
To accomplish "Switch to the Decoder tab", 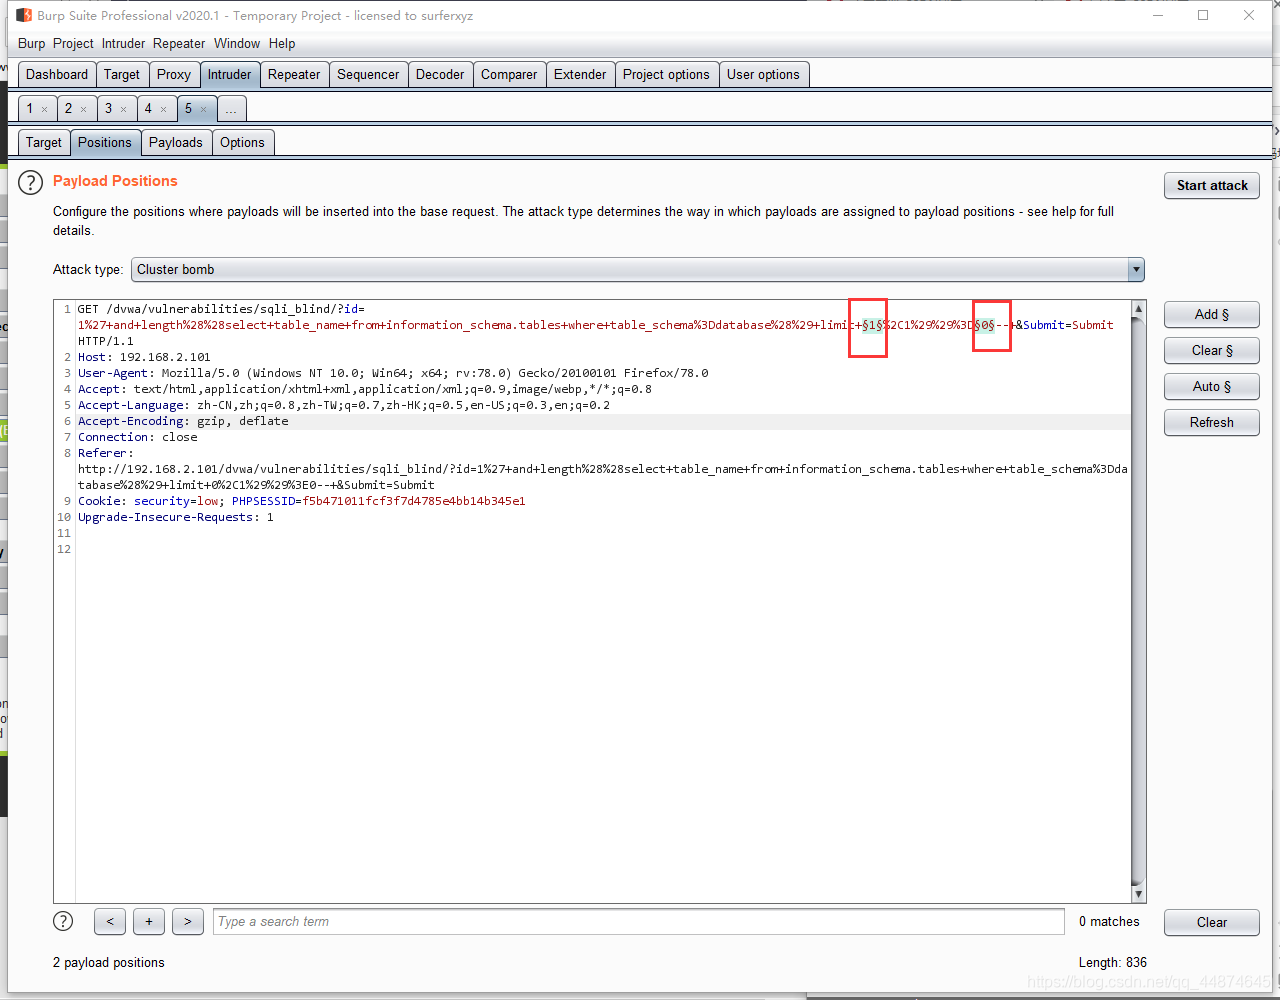I will 440,75.
